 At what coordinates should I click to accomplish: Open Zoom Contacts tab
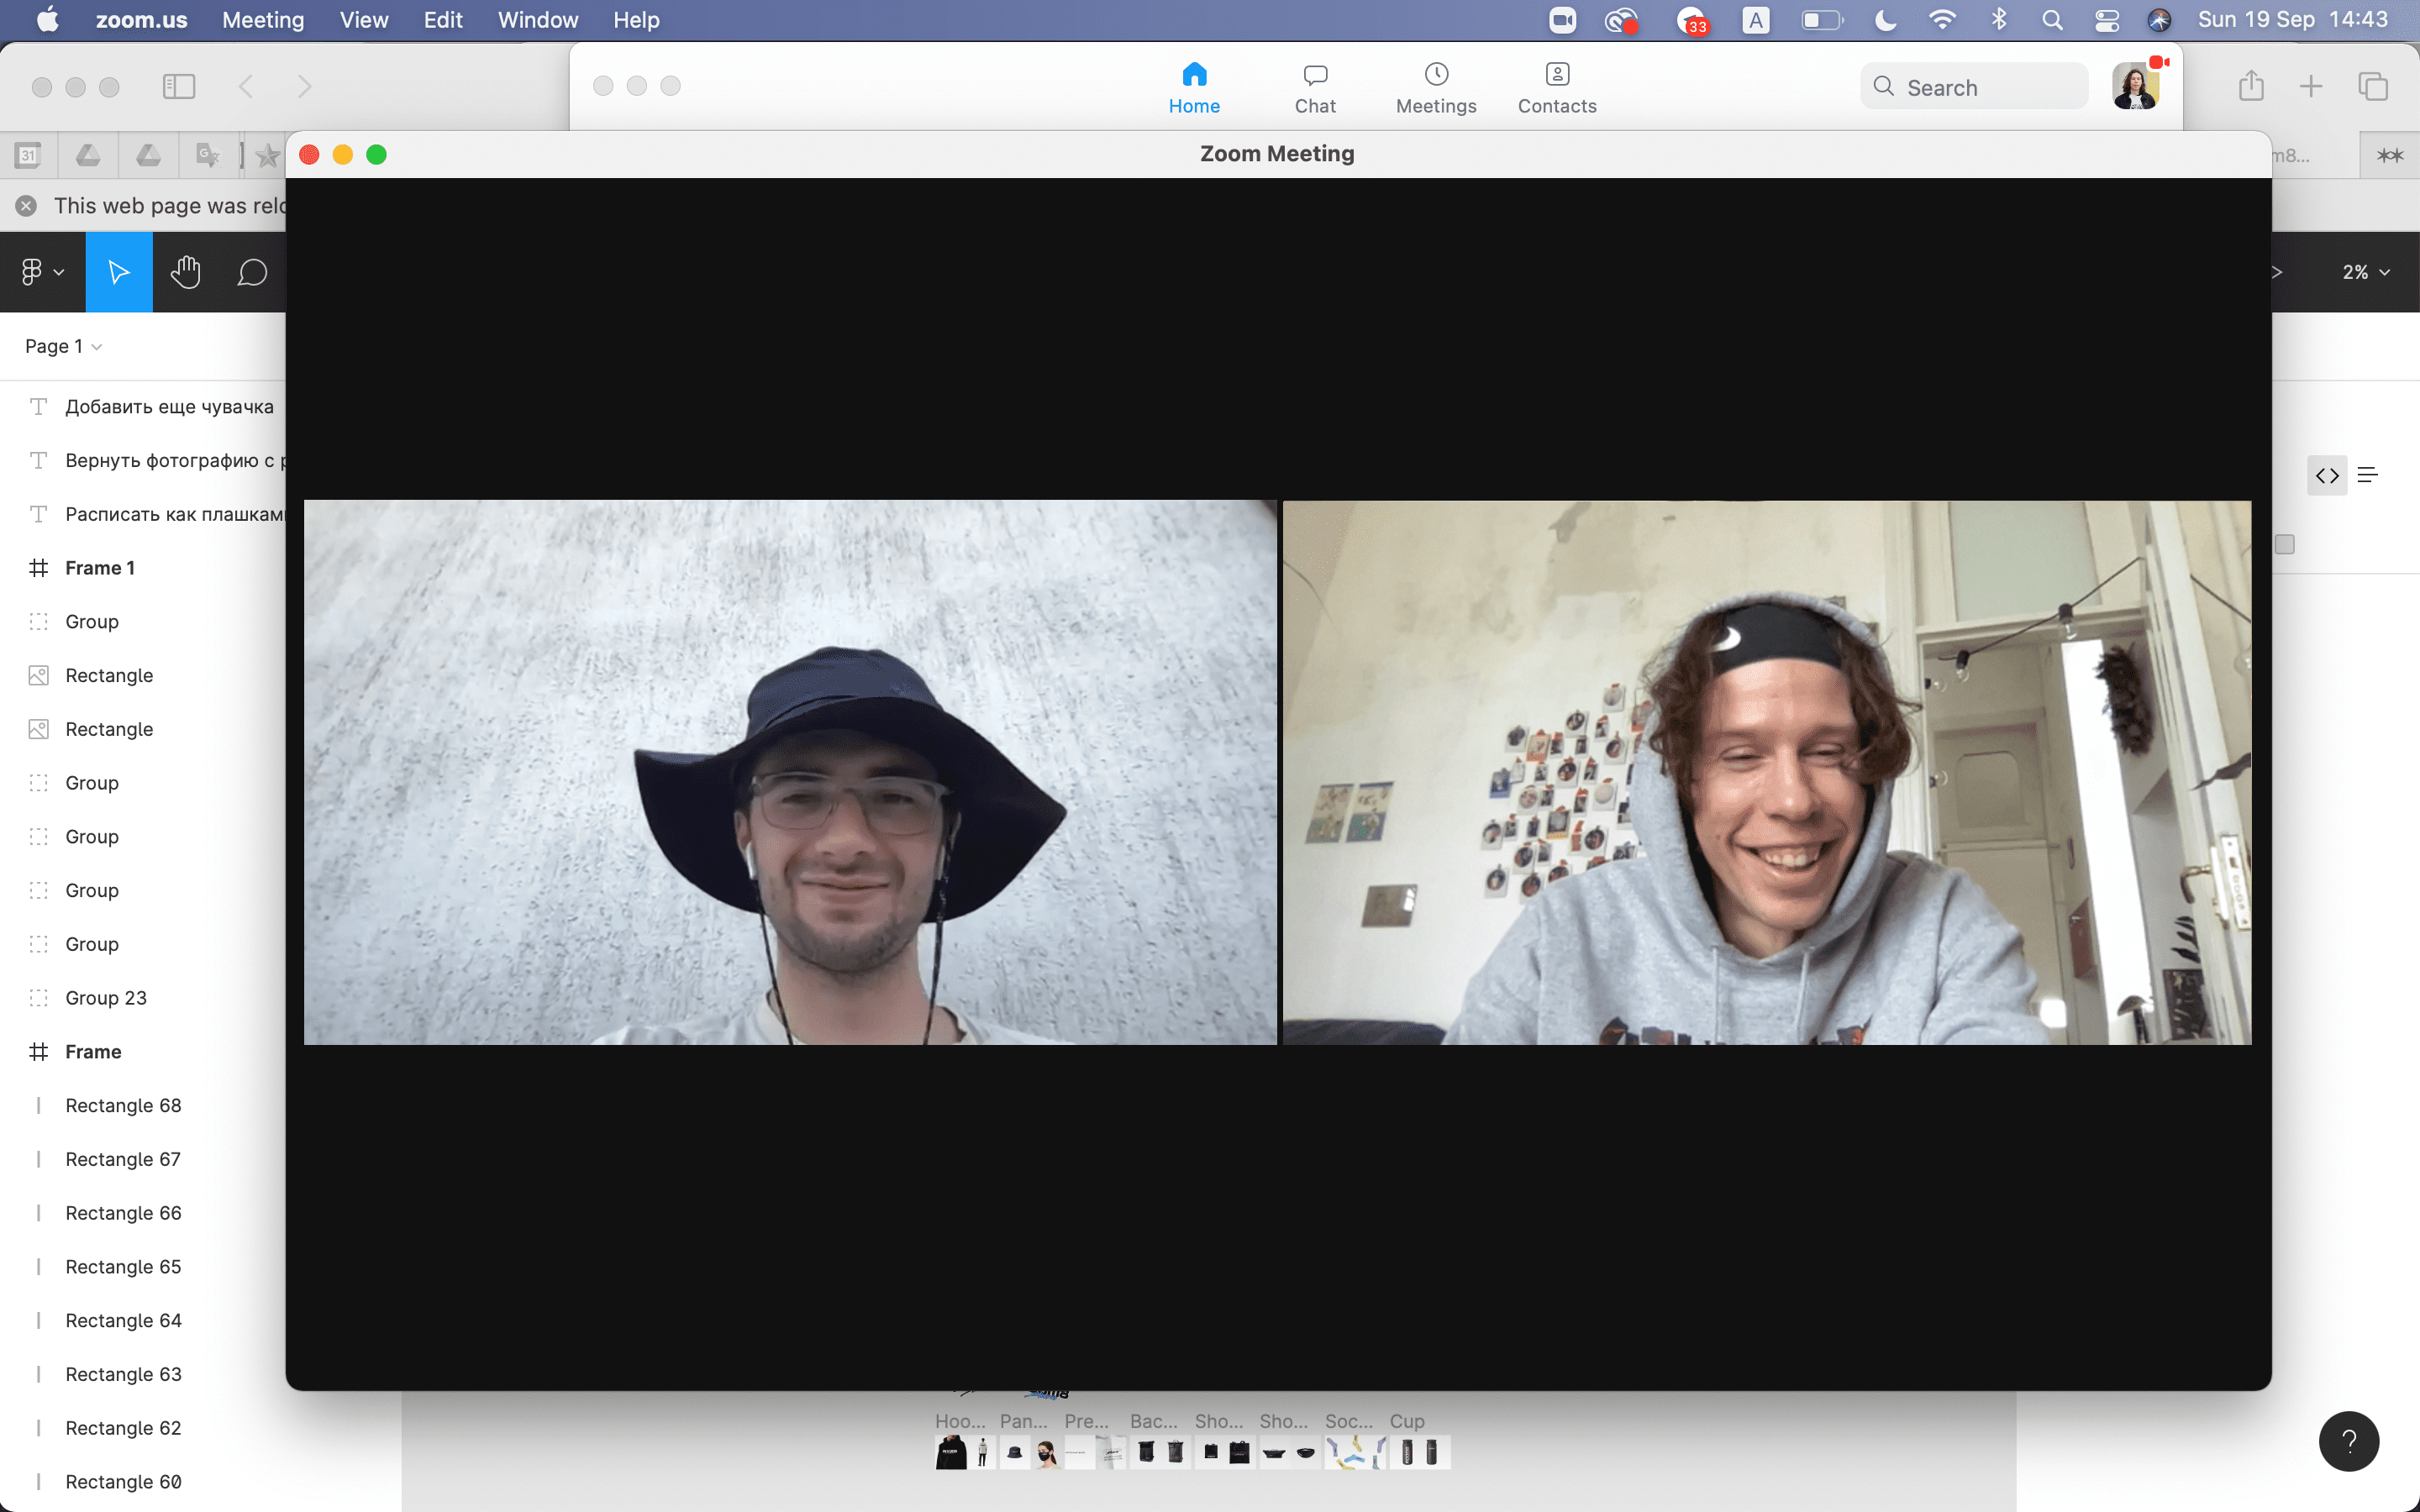(1556, 88)
